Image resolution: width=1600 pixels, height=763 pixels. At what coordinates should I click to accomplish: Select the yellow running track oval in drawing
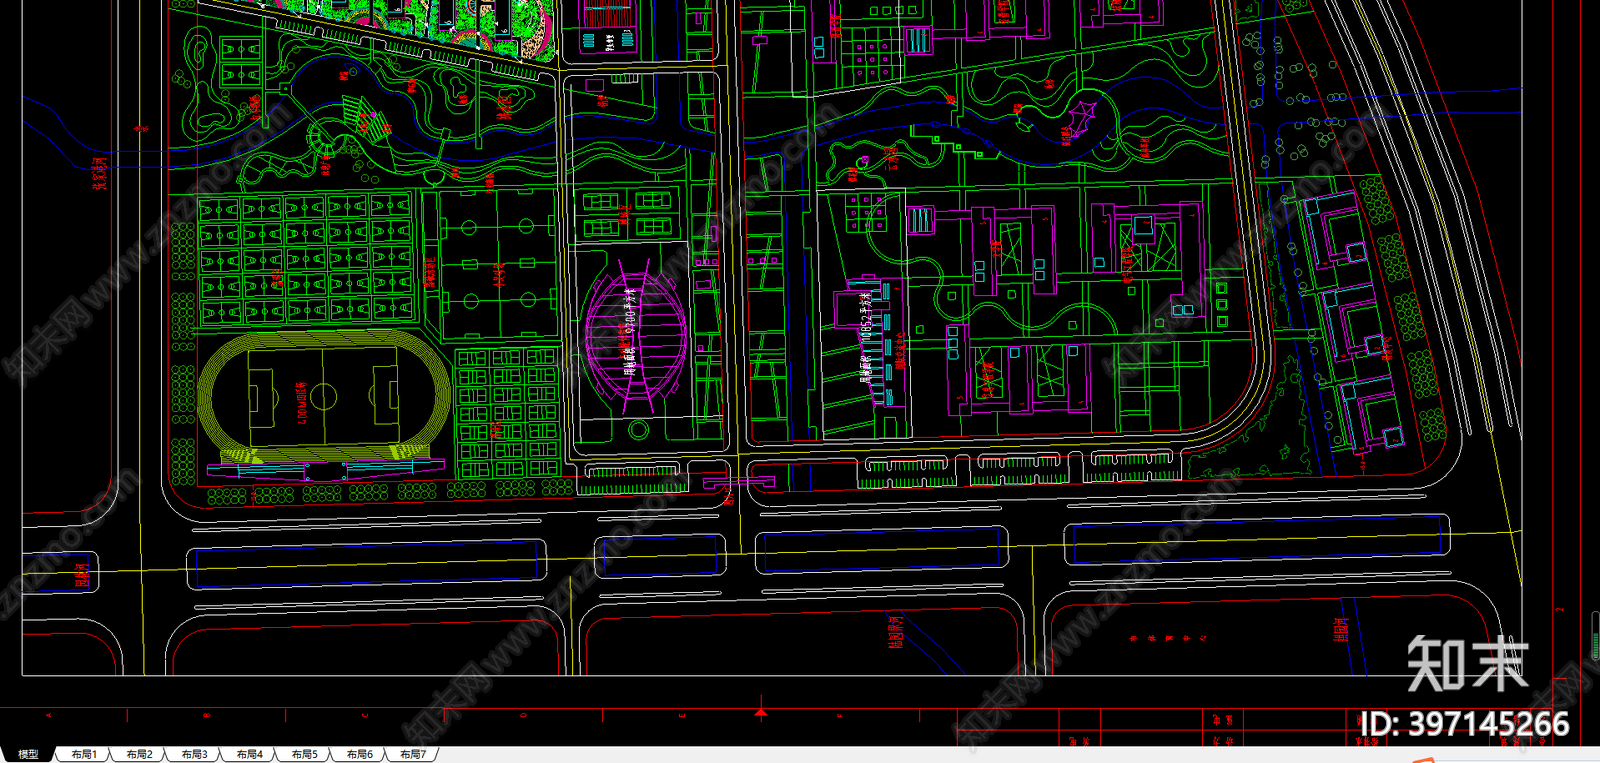tap(324, 396)
